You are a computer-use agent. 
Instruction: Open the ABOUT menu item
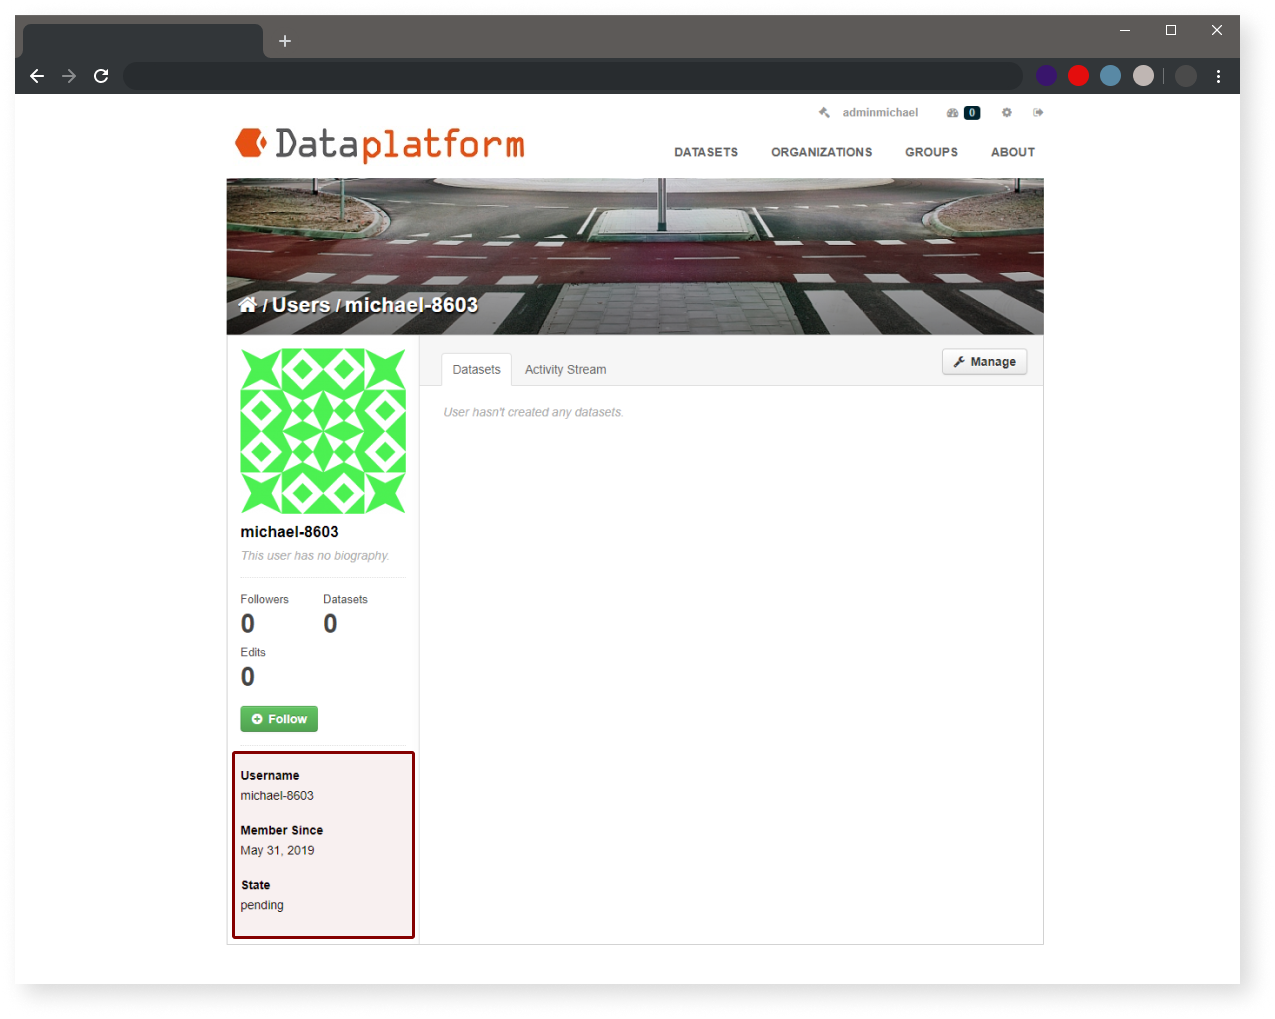click(x=1012, y=152)
